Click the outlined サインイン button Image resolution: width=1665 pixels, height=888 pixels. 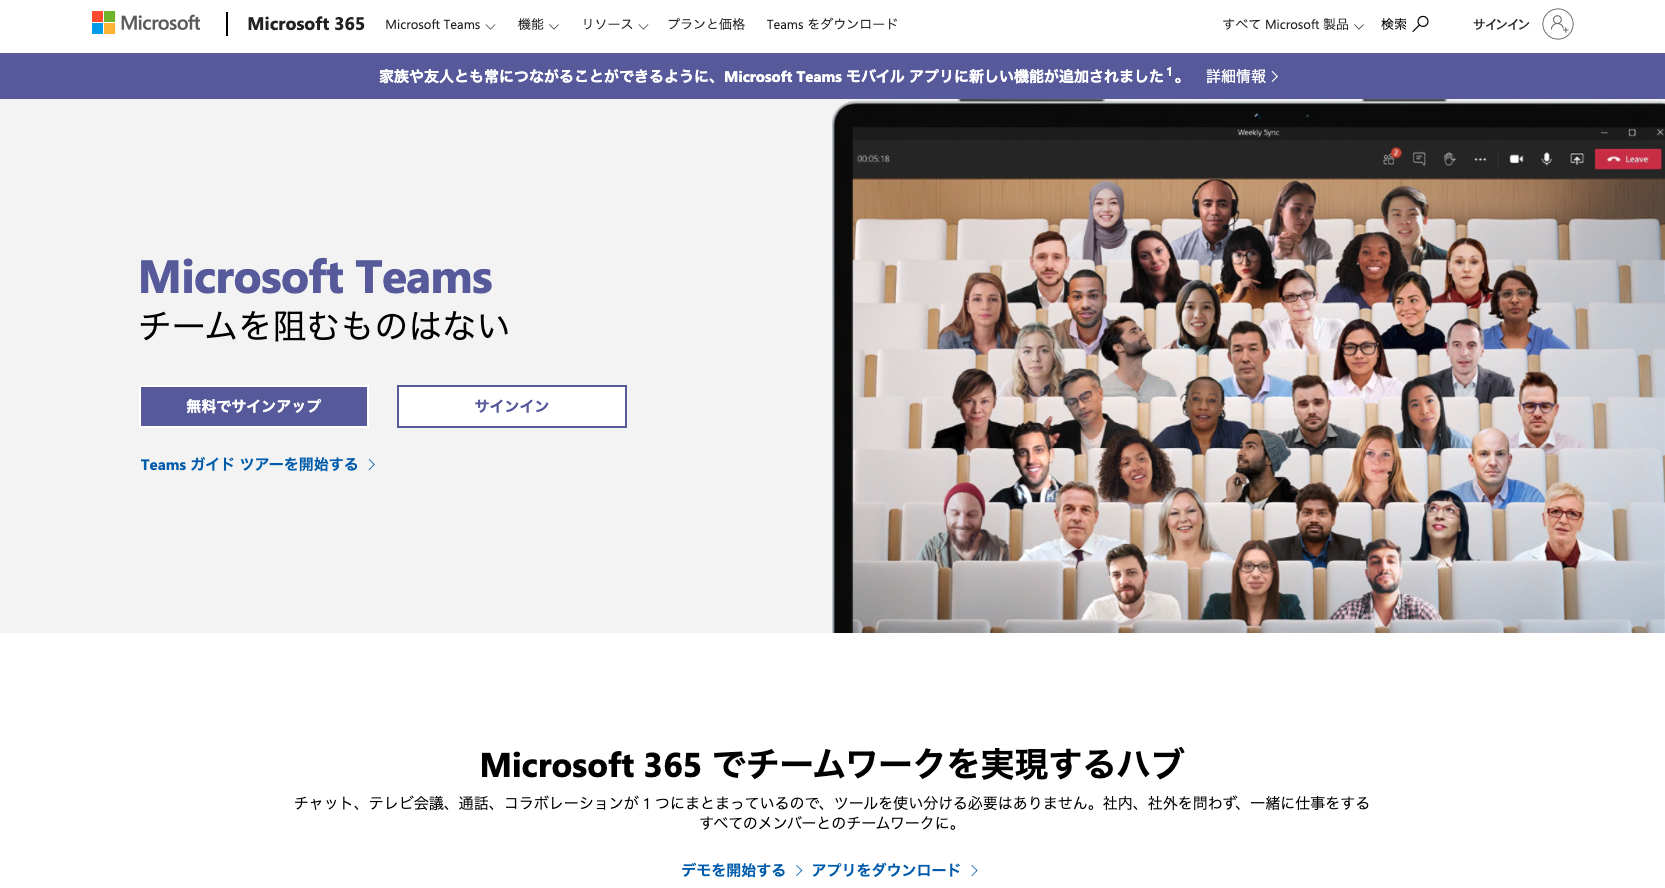point(512,406)
